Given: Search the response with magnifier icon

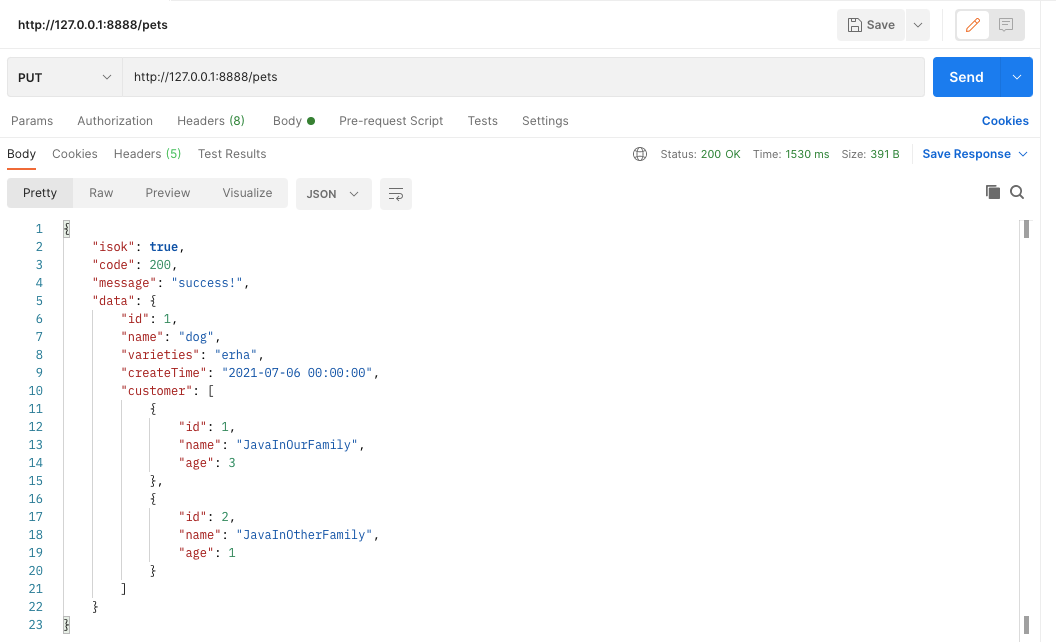Looking at the screenshot, I should pyautogui.click(x=1017, y=192).
